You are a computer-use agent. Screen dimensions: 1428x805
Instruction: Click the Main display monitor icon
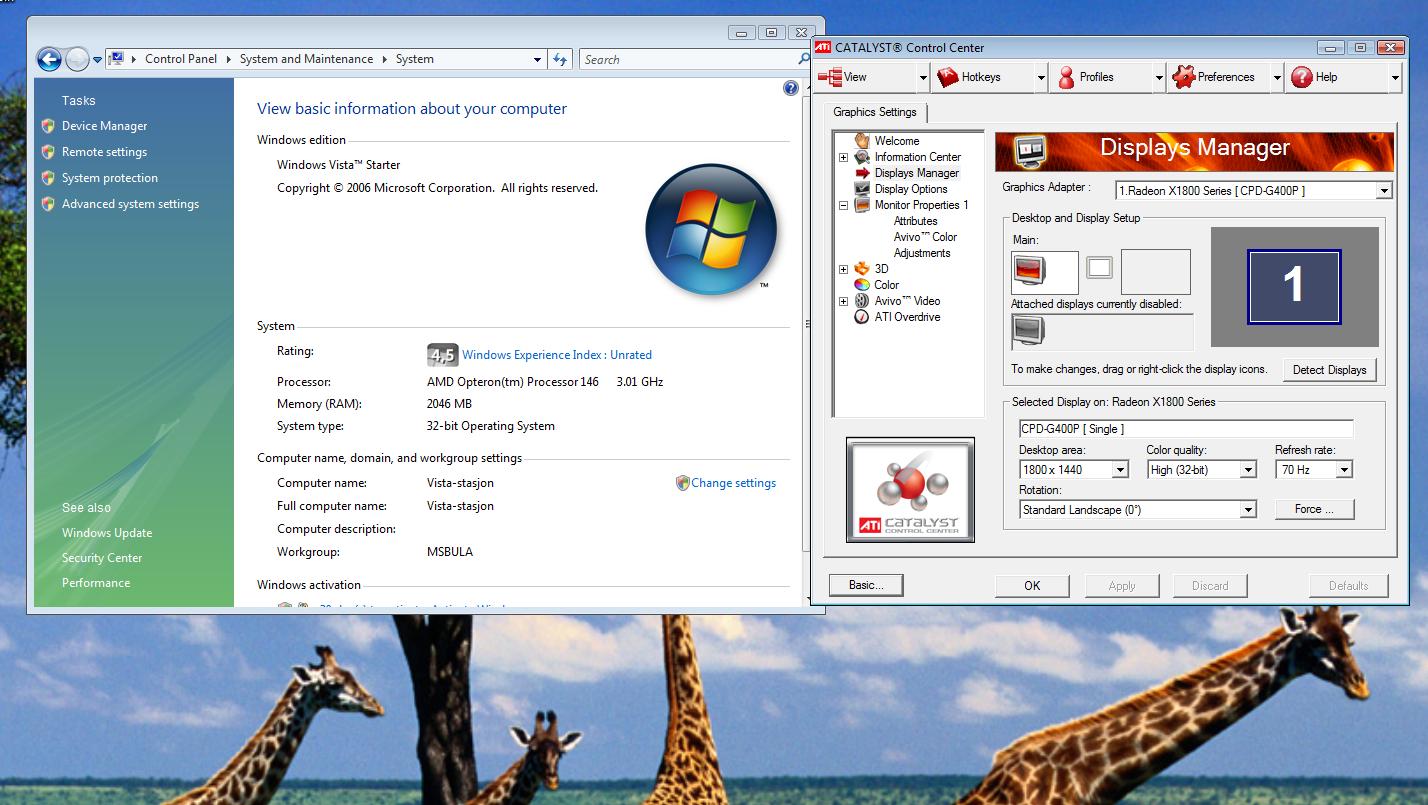click(x=1029, y=270)
